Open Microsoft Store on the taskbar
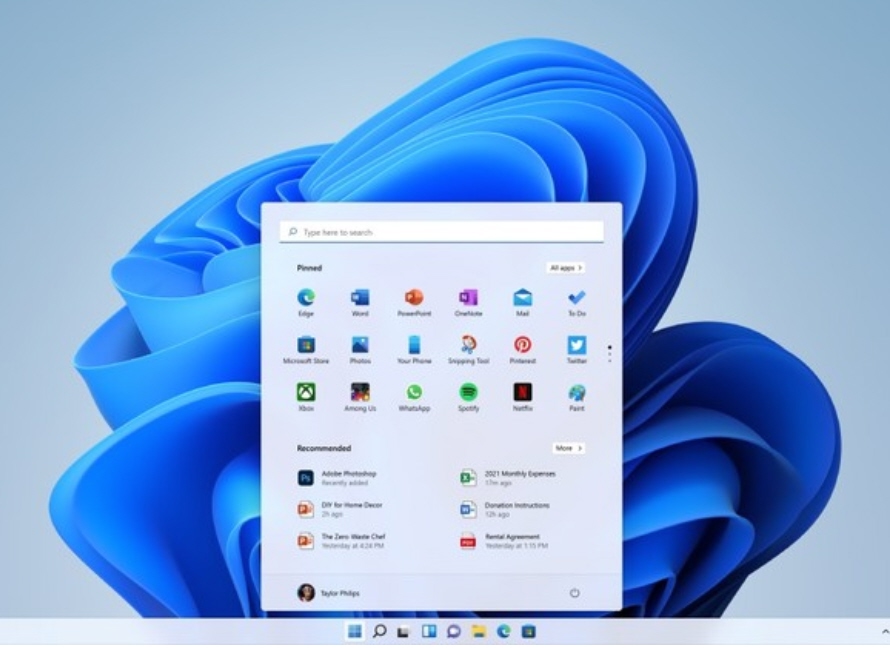 (528, 631)
